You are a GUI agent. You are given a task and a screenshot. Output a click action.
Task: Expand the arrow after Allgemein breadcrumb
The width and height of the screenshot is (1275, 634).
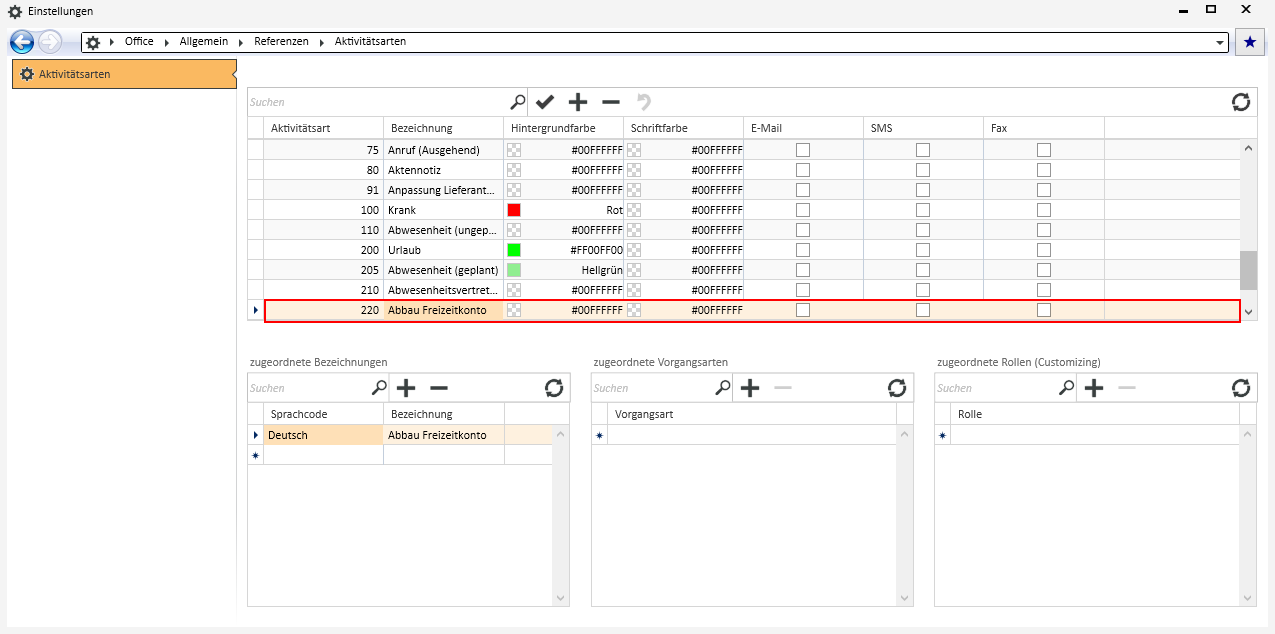point(241,42)
